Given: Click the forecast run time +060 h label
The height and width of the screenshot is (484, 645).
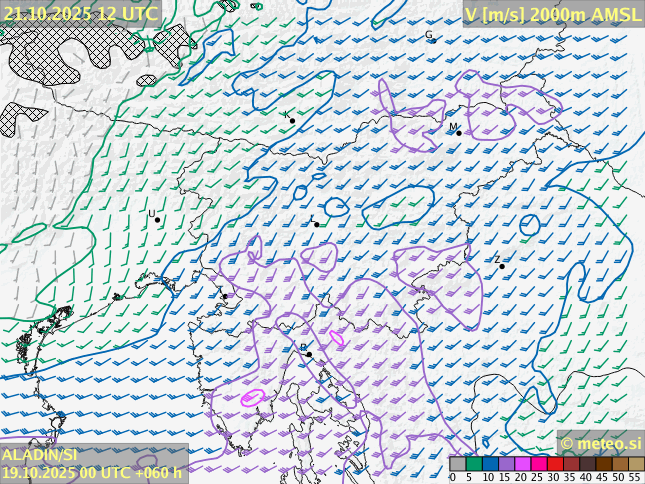Looking at the screenshot, I should [160, 472].
